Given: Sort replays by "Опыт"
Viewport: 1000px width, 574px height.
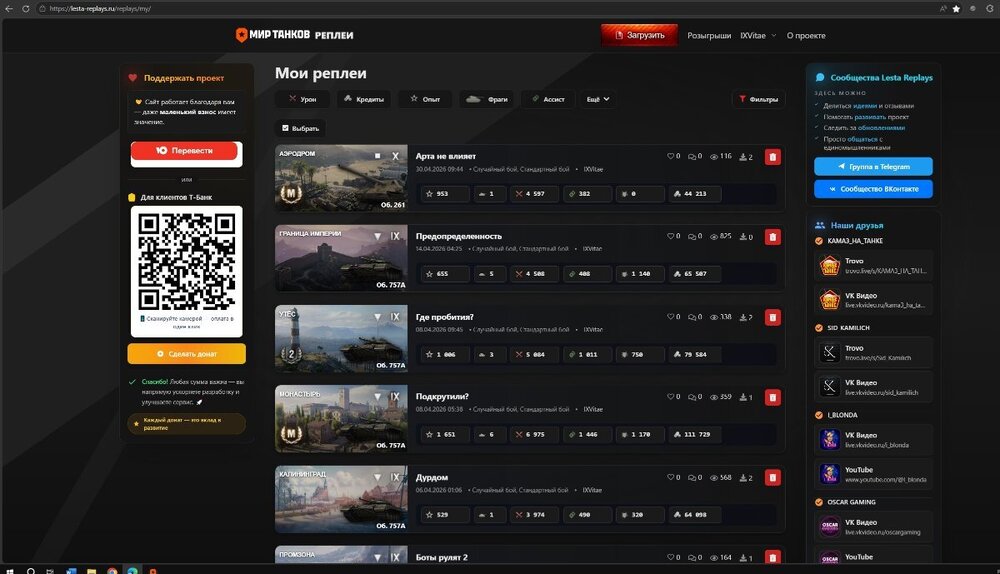Looking at the screenshot, I should tap(425, 99).
